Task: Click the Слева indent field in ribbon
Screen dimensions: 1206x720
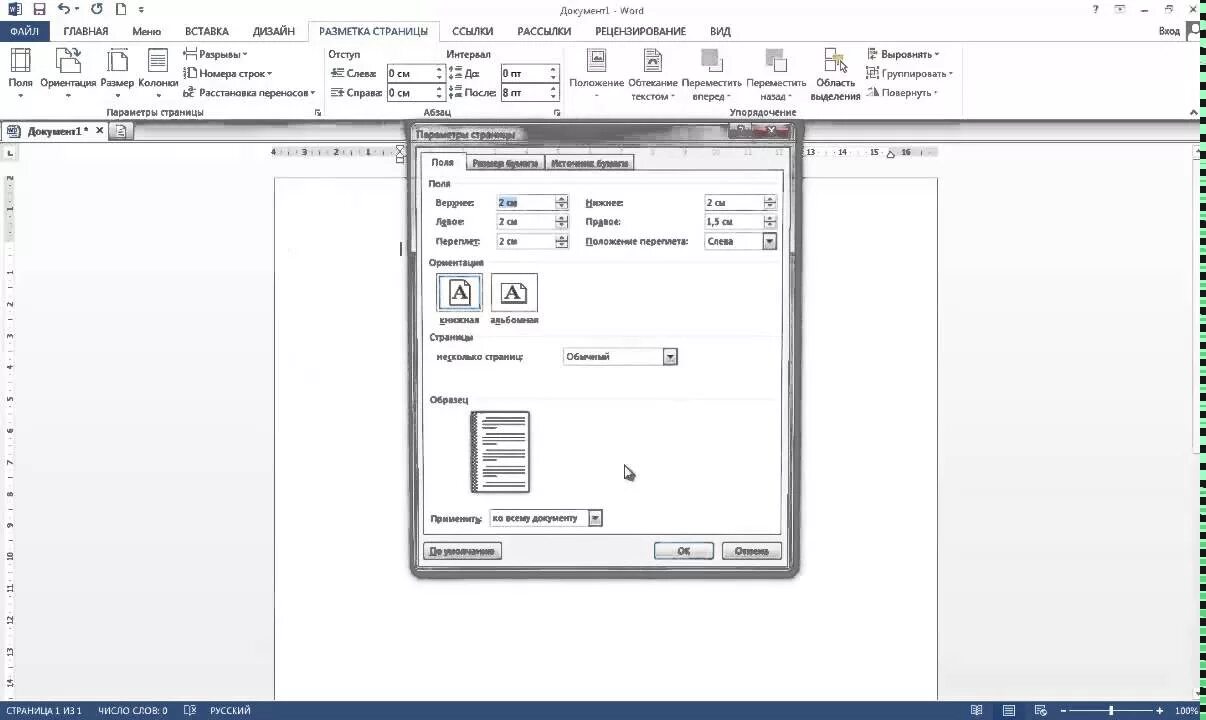Action: pyautogui.click(x=410, y=73)
